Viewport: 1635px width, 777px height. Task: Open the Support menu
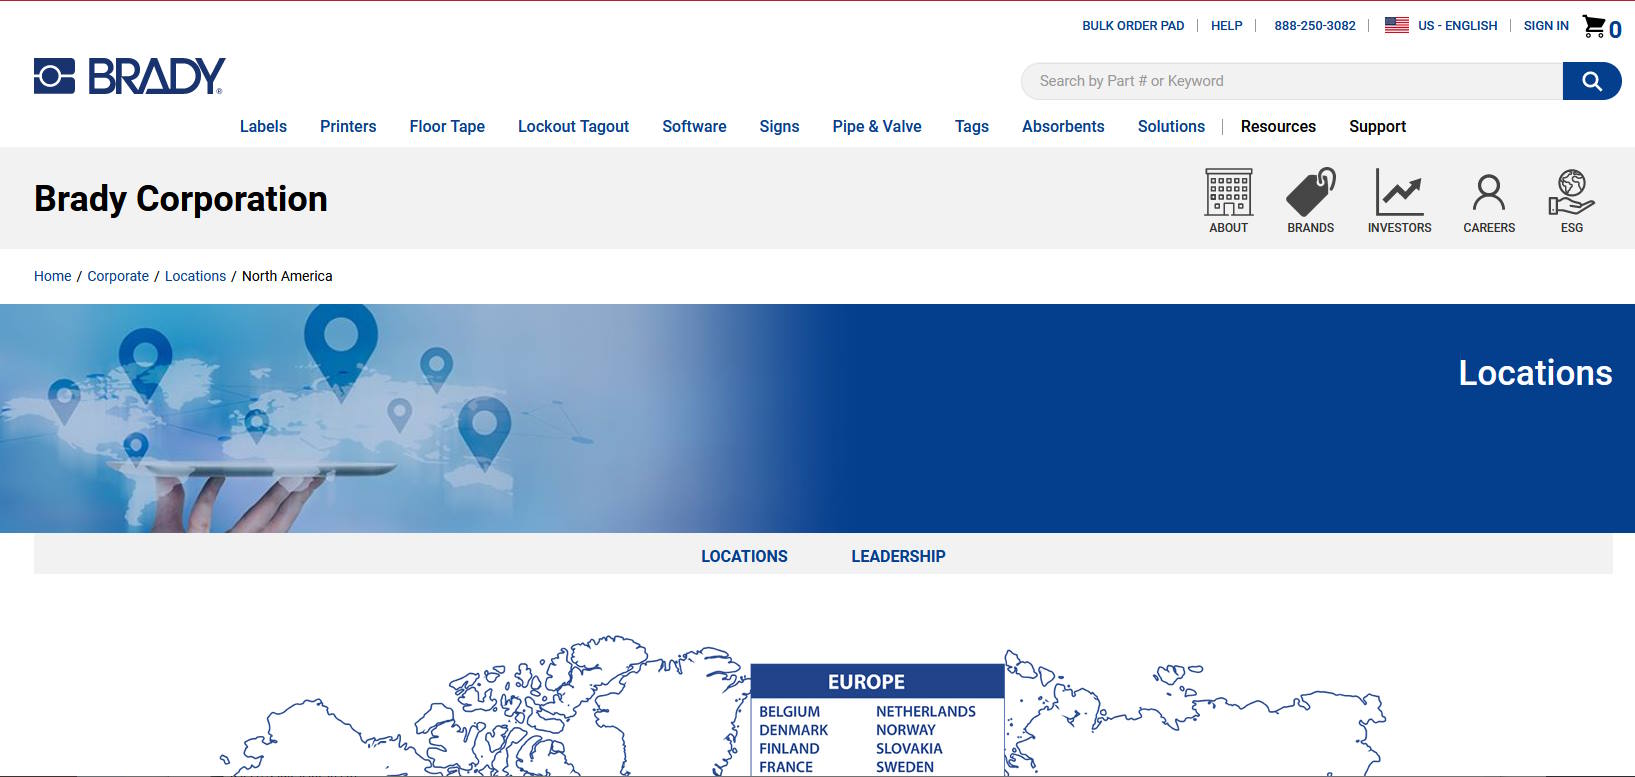coord(1377,126)
